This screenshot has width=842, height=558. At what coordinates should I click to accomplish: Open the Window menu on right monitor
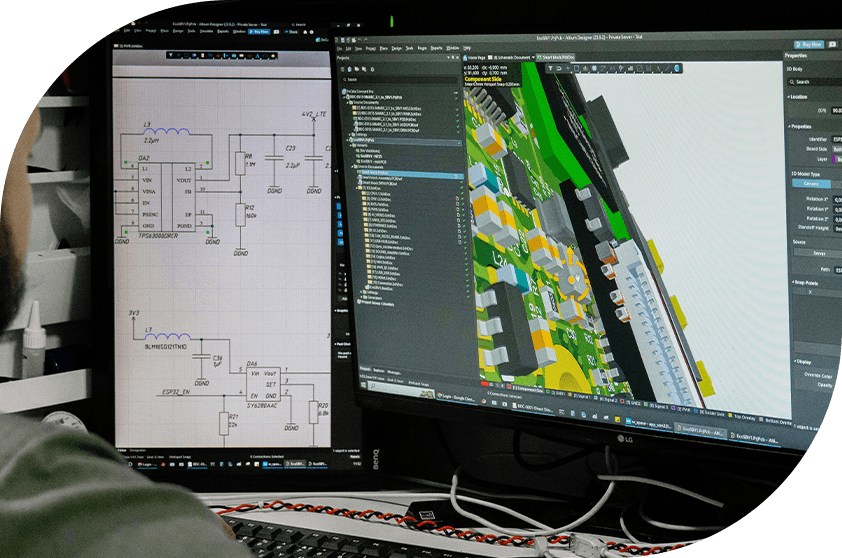[x=453, y=47]
